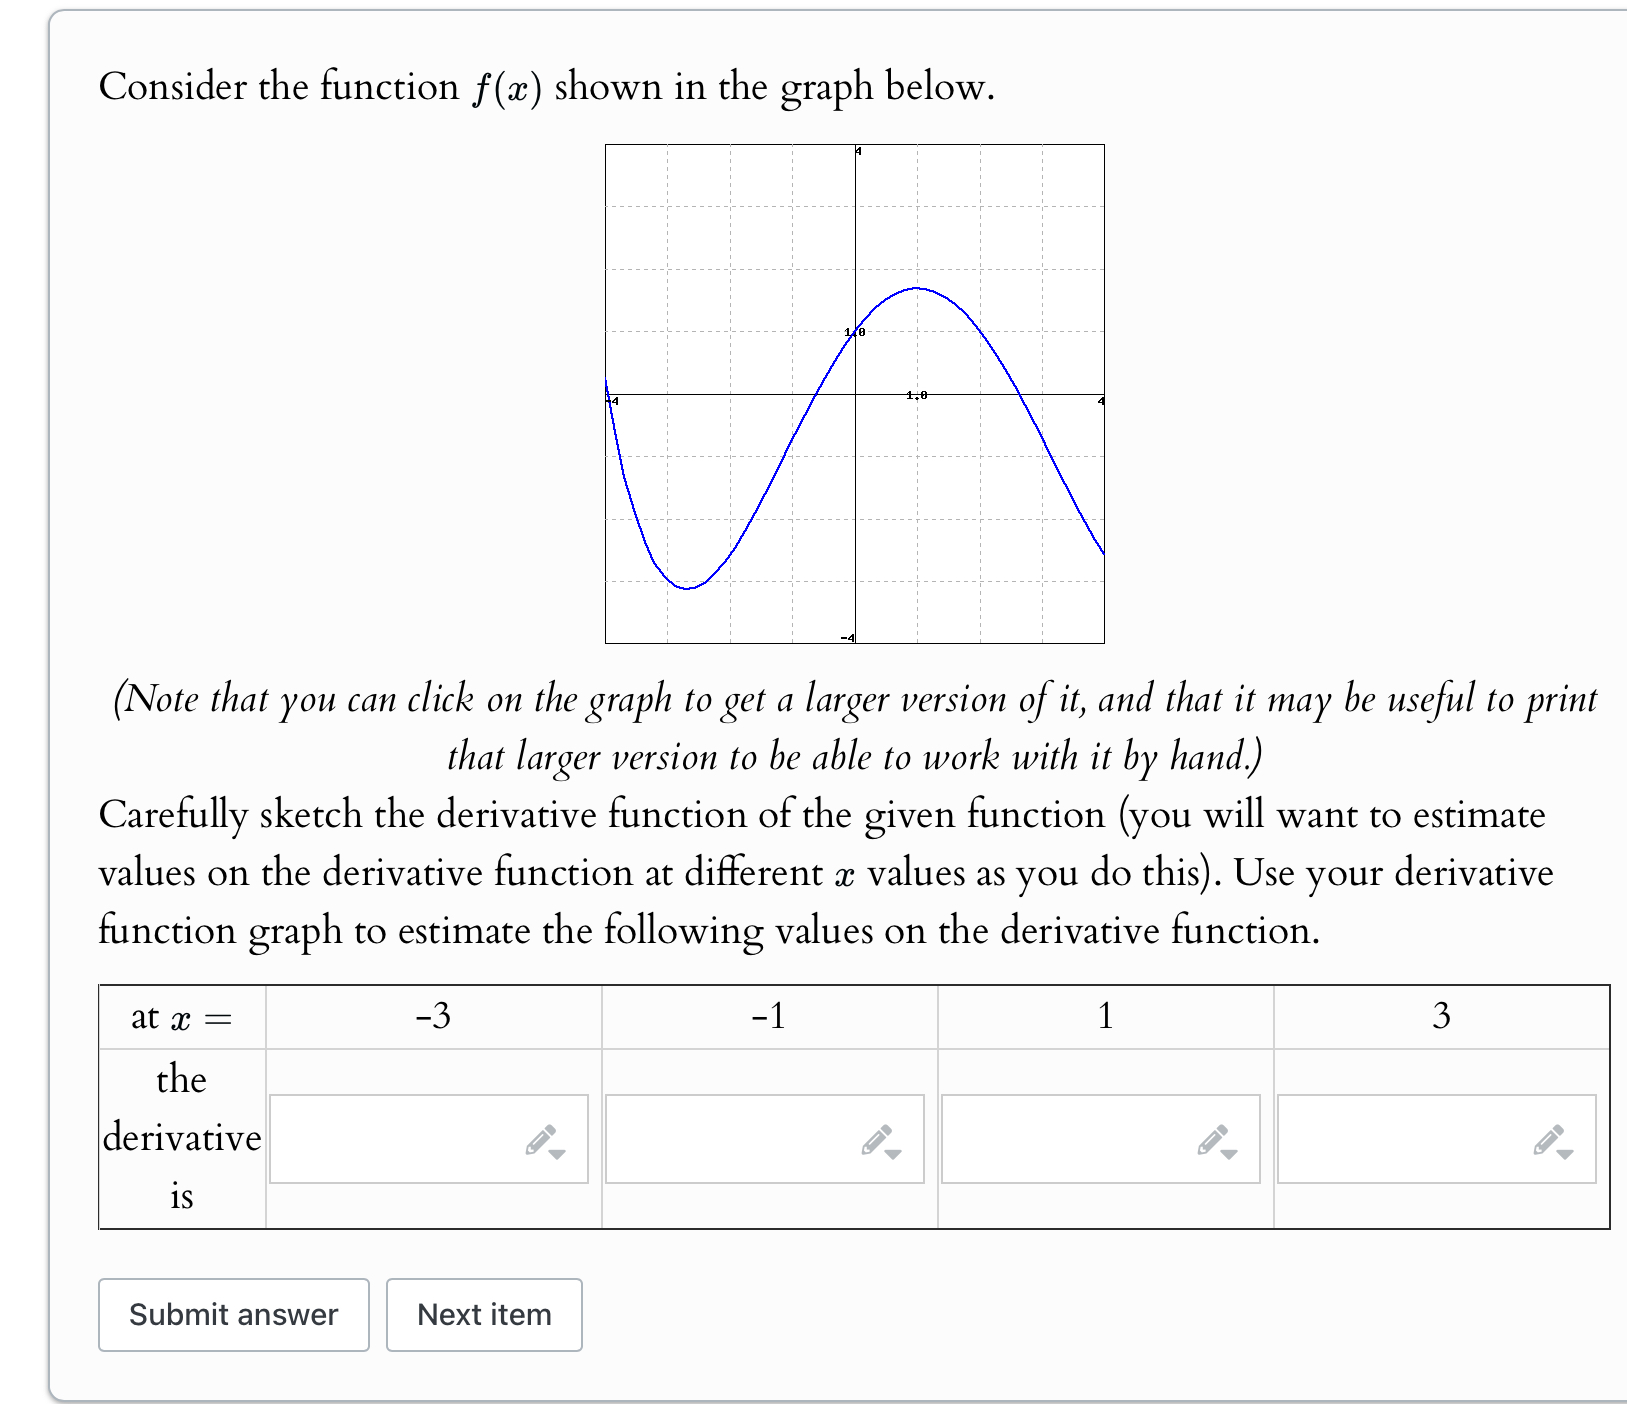
Task: Open the chevron beside the x = 1 pencil icon
Action: [x=1230, y=1153]
